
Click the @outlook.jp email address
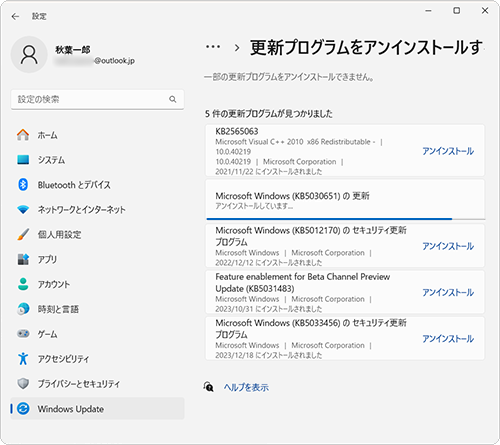point(114,61)
